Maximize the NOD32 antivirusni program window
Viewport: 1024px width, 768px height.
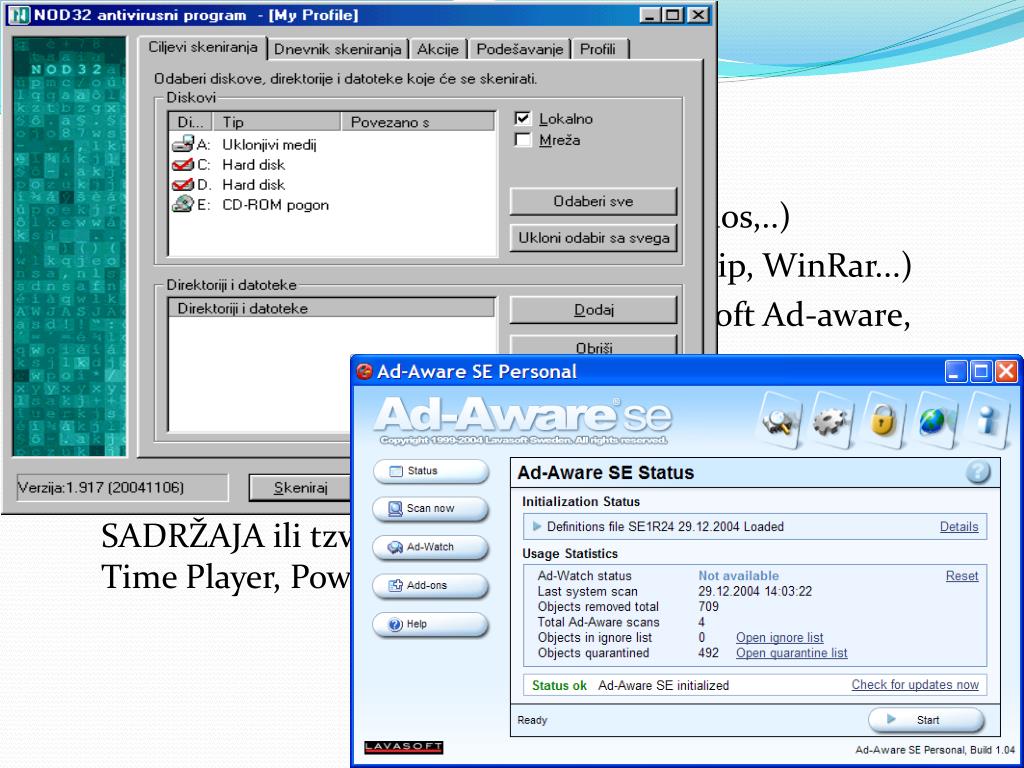pyautogui.click(x=671, y=15)
